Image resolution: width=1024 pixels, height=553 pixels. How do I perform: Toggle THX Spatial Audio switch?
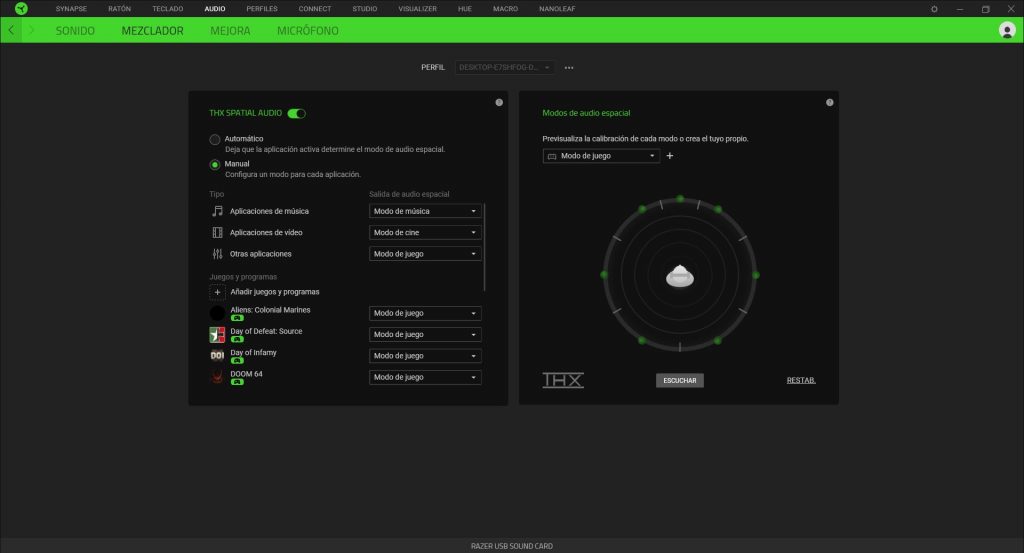click(x=296, y=114)
